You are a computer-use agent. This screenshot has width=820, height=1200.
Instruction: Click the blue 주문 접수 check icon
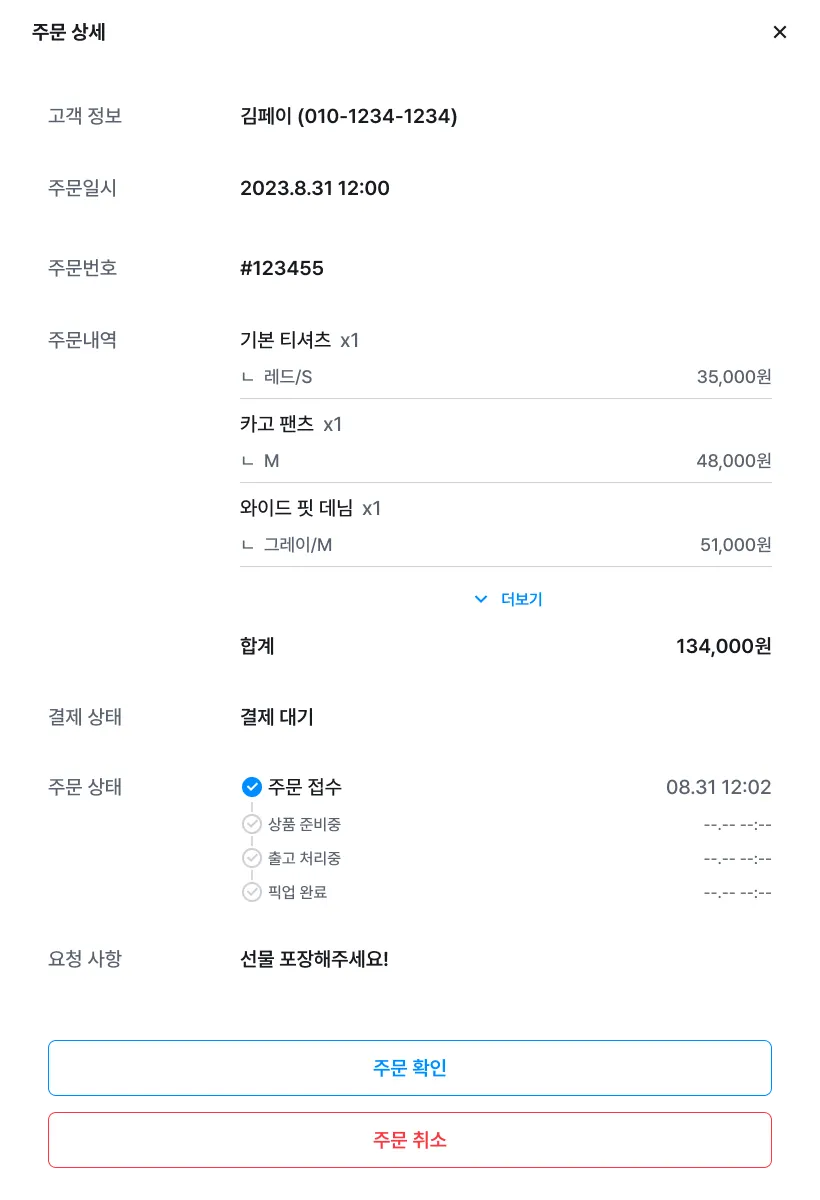252,787
